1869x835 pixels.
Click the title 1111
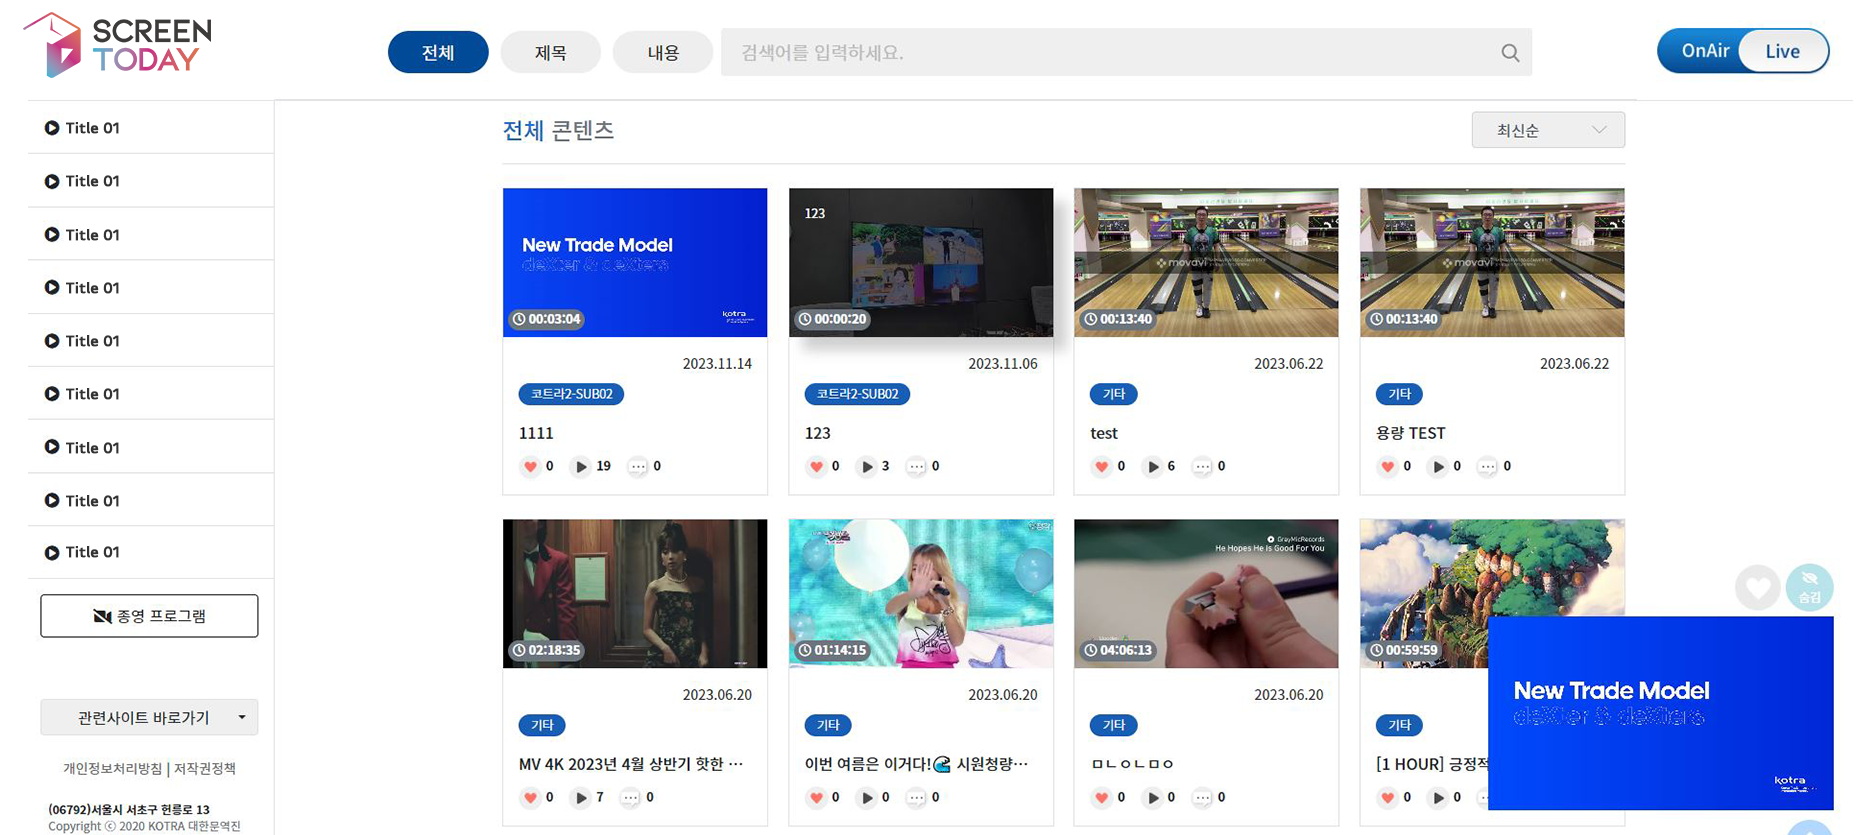(x=536, y=433)
